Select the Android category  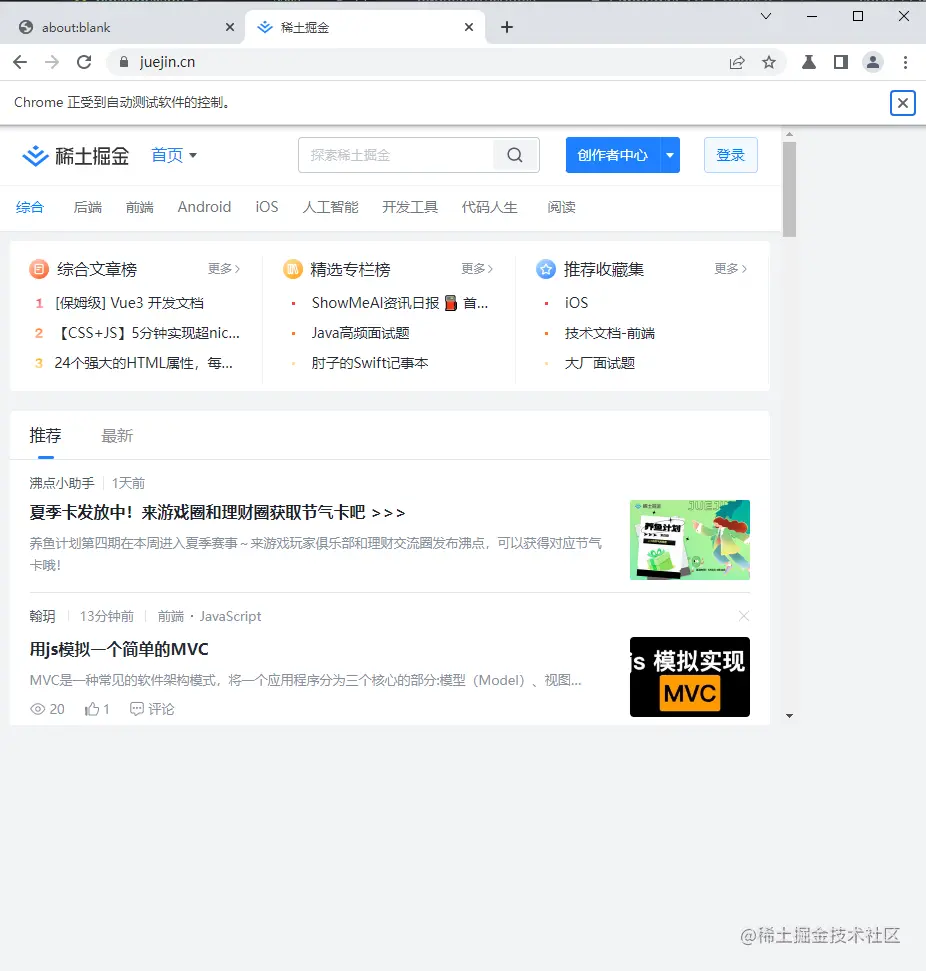pos(204,207)
